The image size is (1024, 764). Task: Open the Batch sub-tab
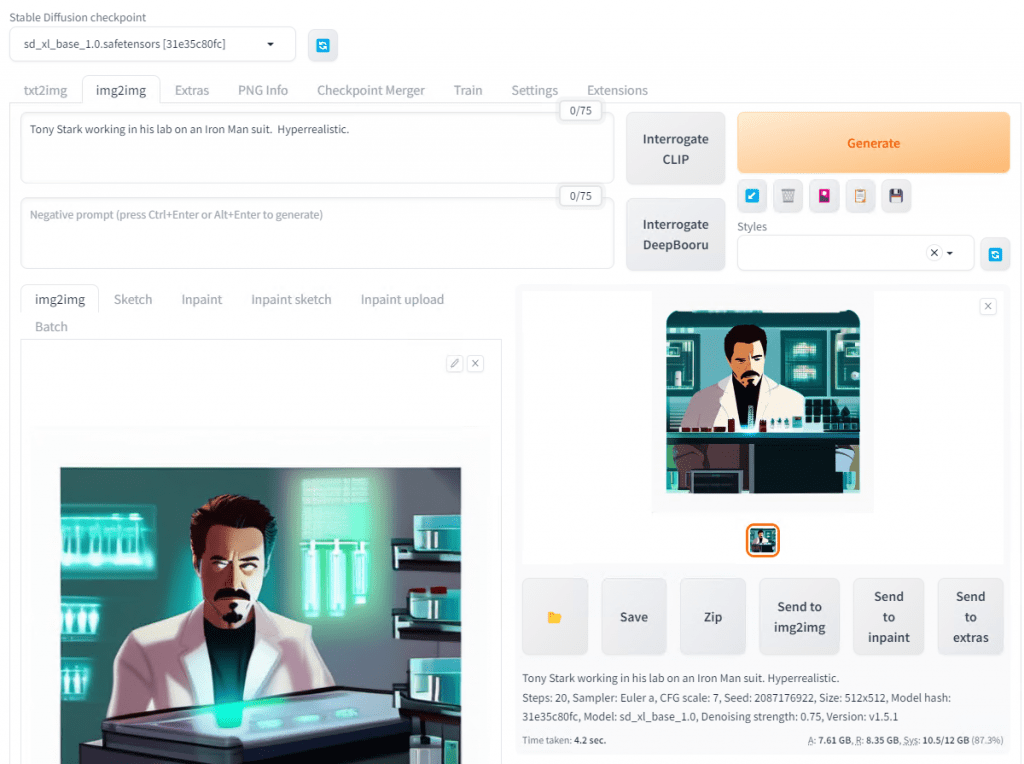pos(51,326)
